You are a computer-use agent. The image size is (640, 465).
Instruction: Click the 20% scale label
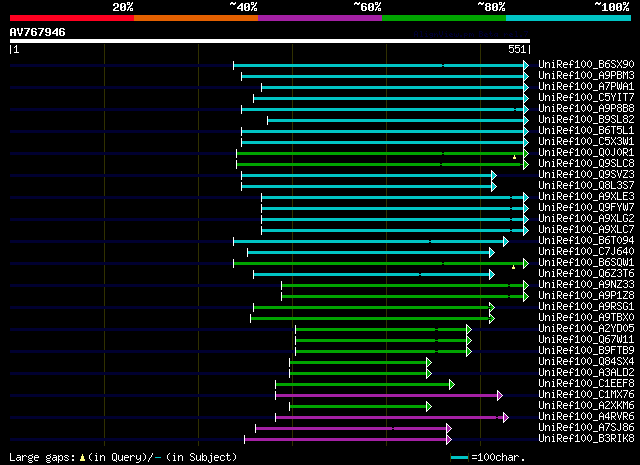123,7
